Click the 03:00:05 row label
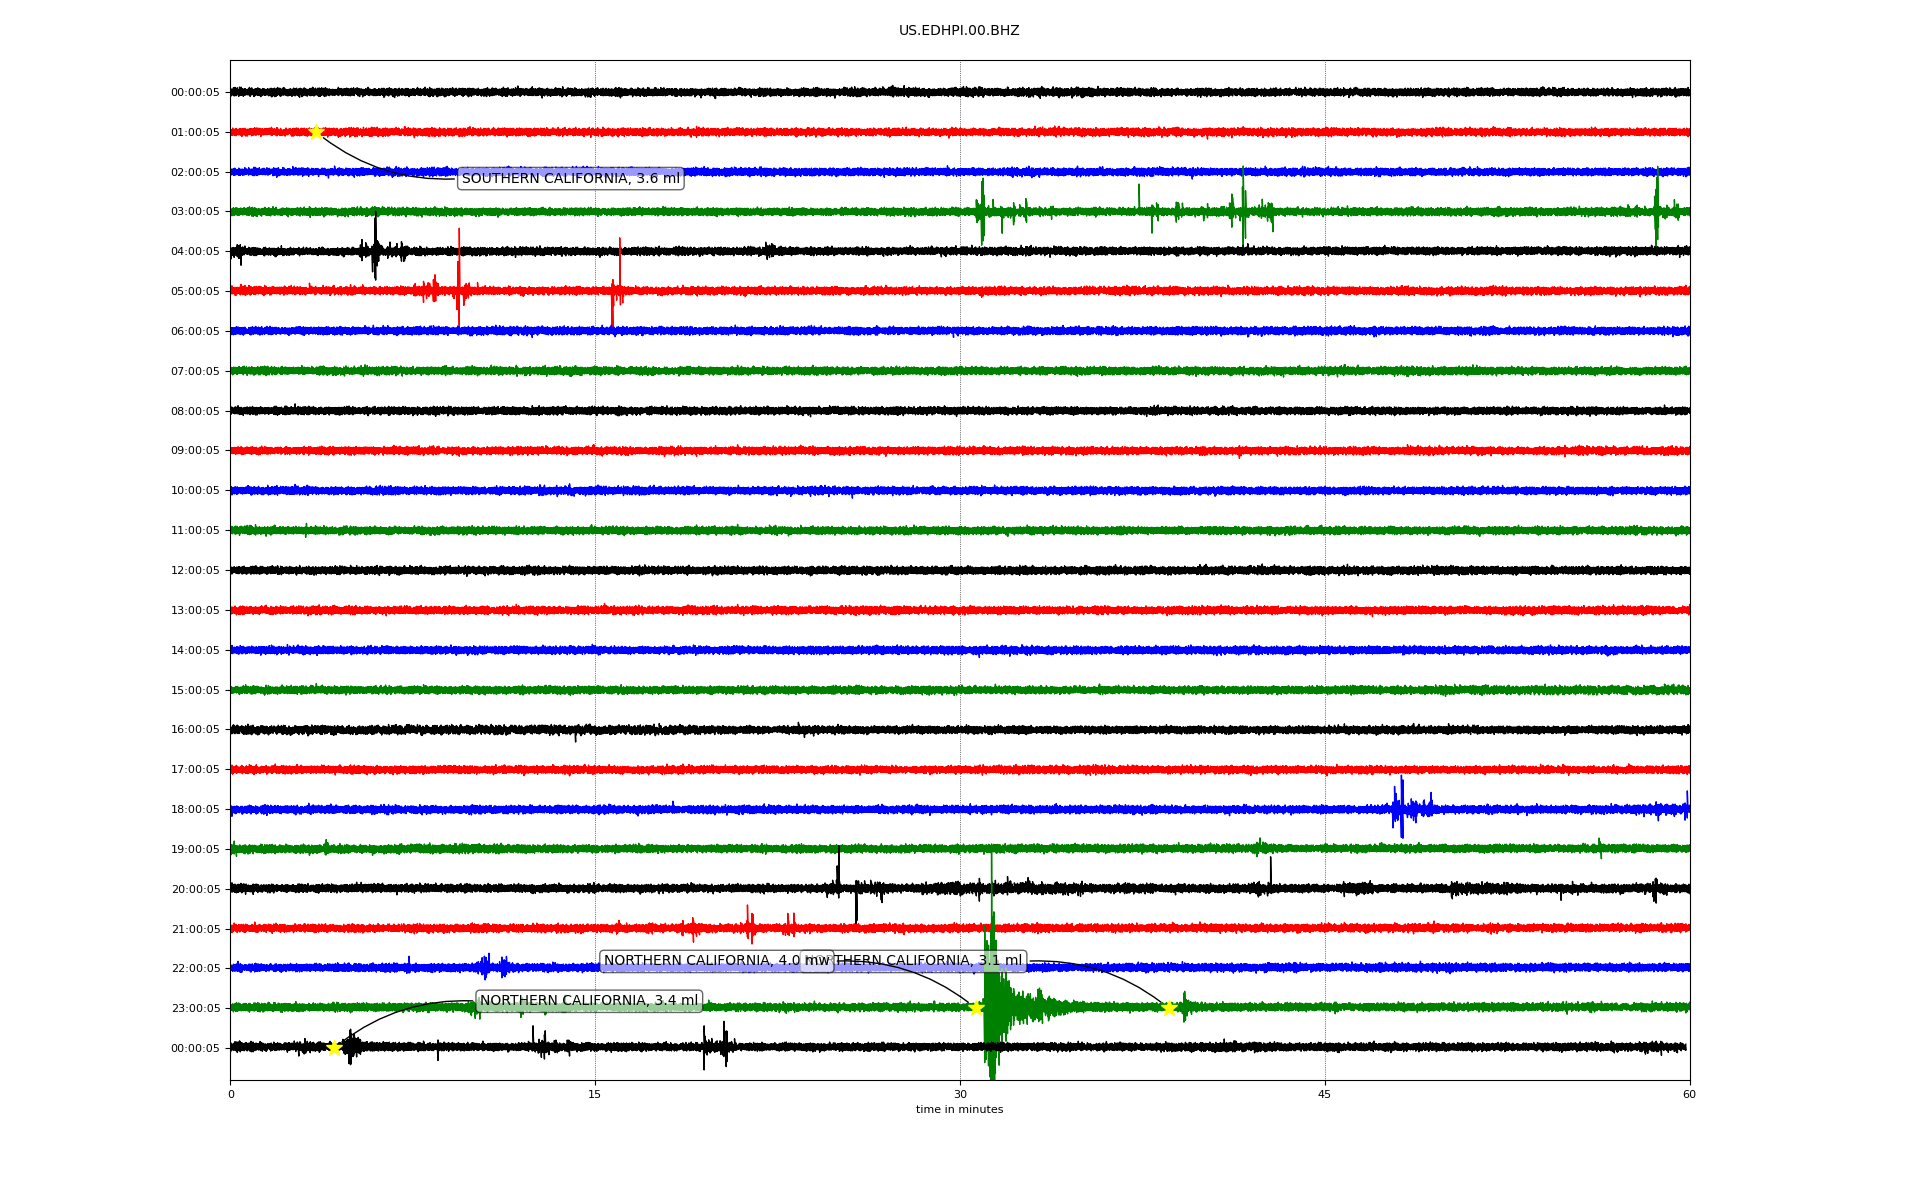1920x1200 pixels. point(195,212)
